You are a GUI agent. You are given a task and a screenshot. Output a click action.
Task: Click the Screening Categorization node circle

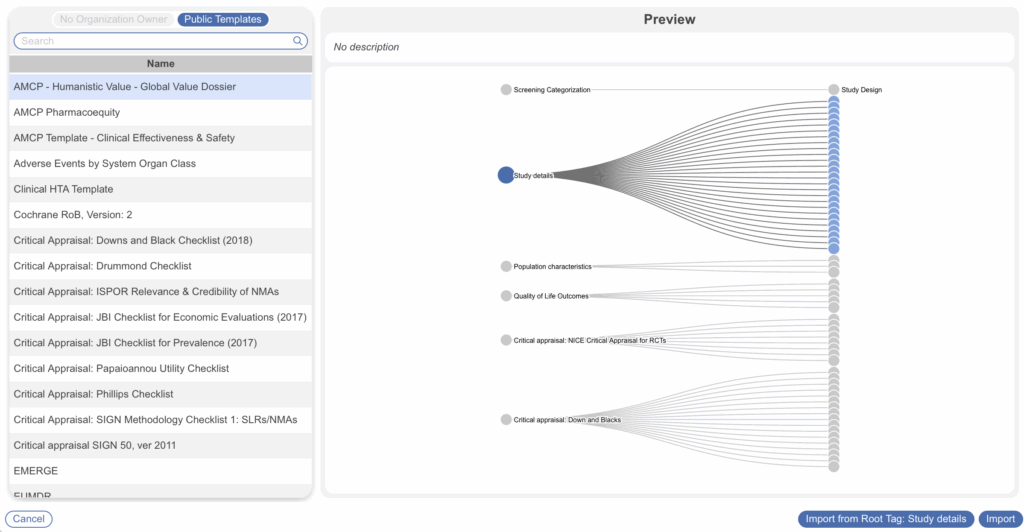pyautogui.click(x=506, y=90)
